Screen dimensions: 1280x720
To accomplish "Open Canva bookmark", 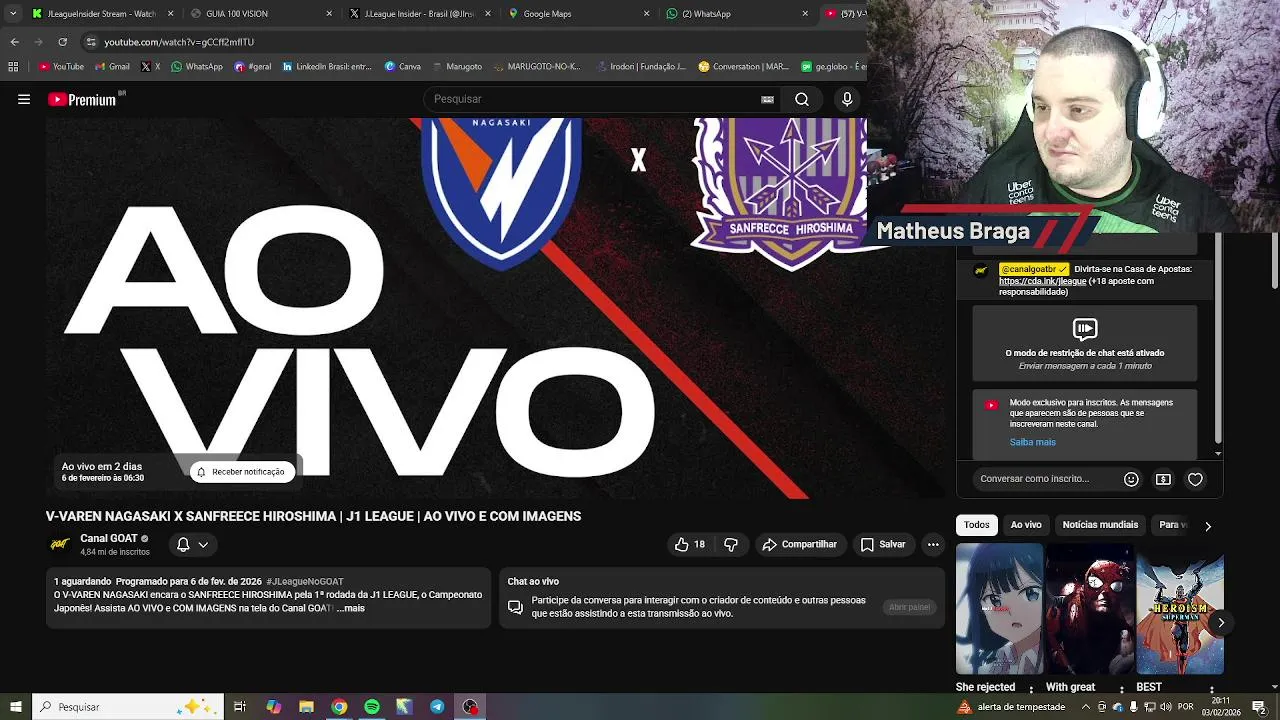I will pos(403,67).
